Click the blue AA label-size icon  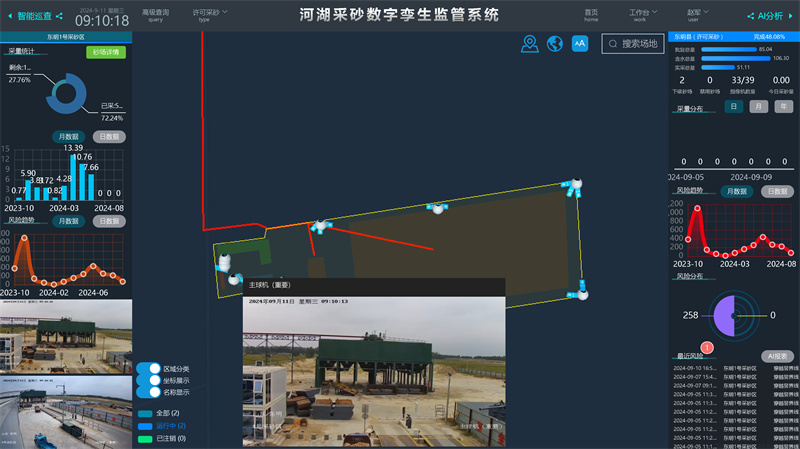click(x=580, y=43)
